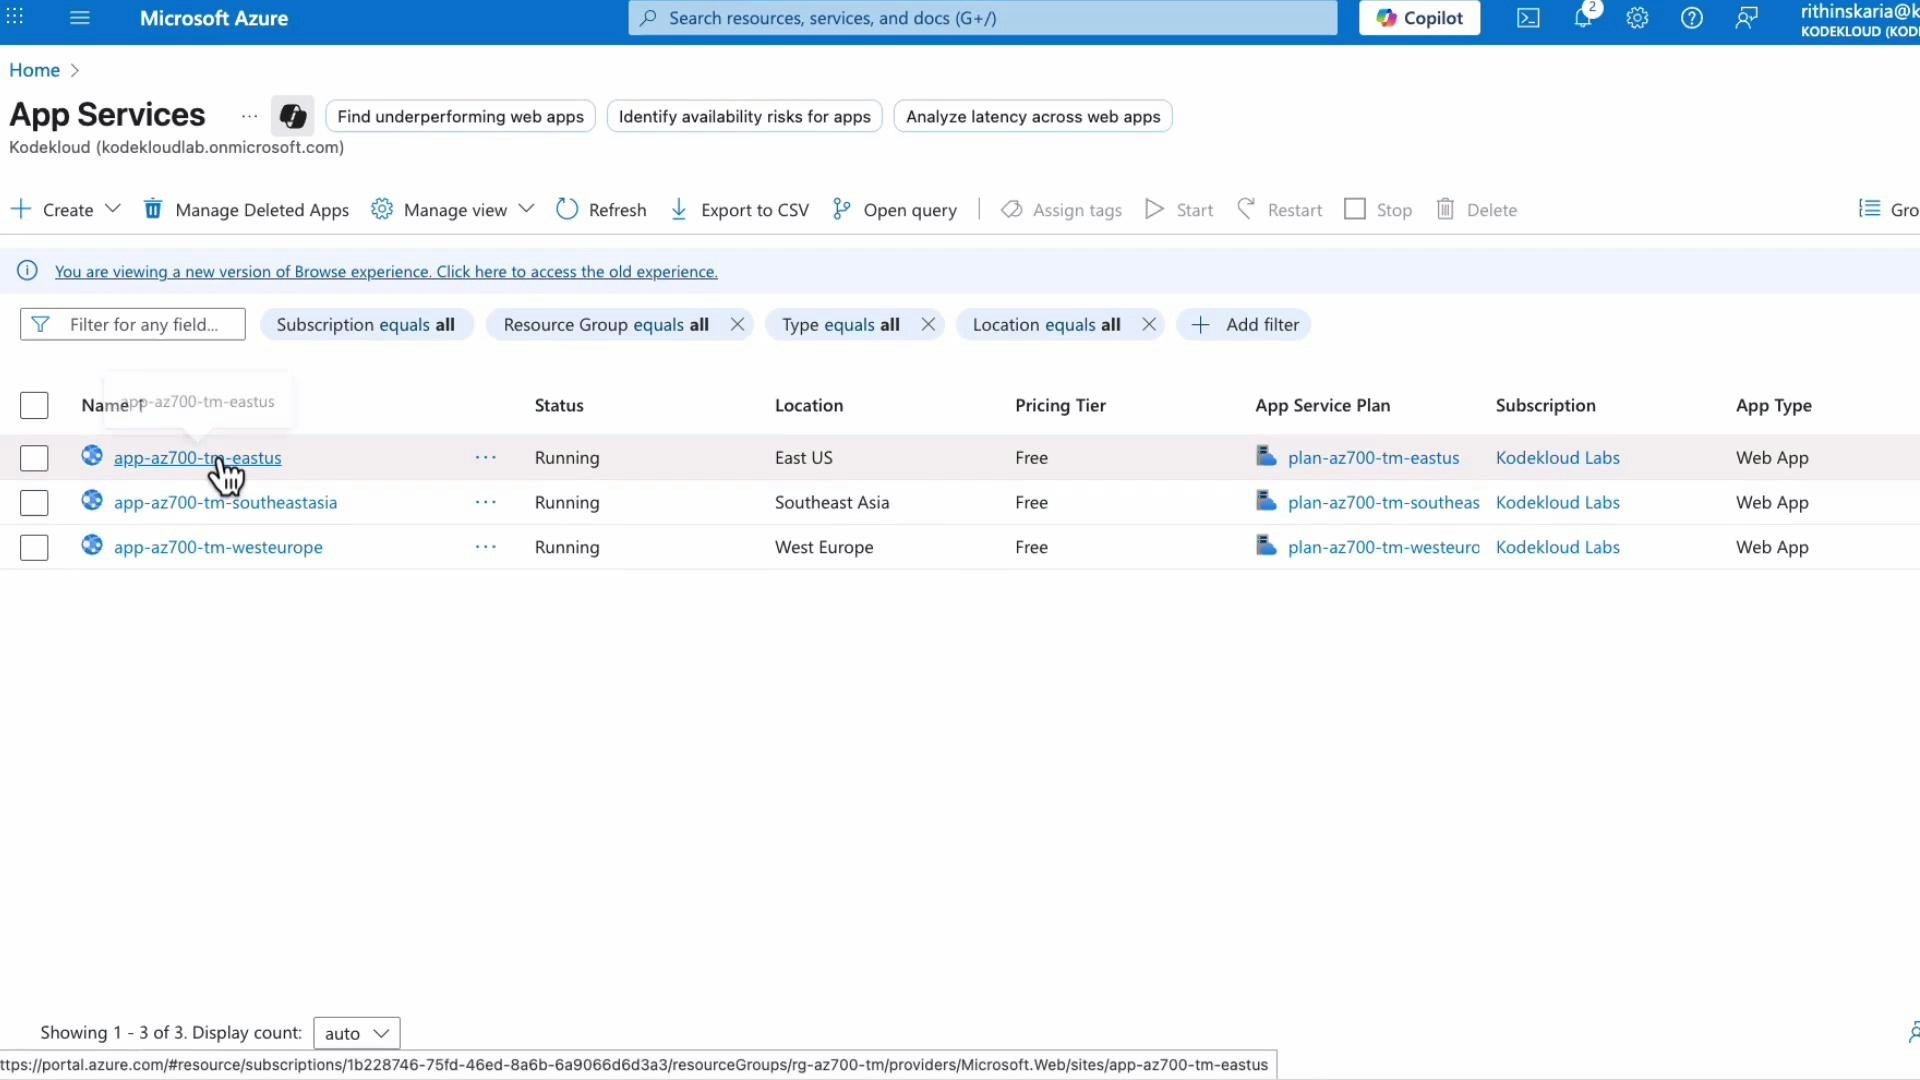Image resolution: width=1920 pixels, height=1080 pixels.
Task: Open query with the Open query icon
Action: tap(841, 209)
